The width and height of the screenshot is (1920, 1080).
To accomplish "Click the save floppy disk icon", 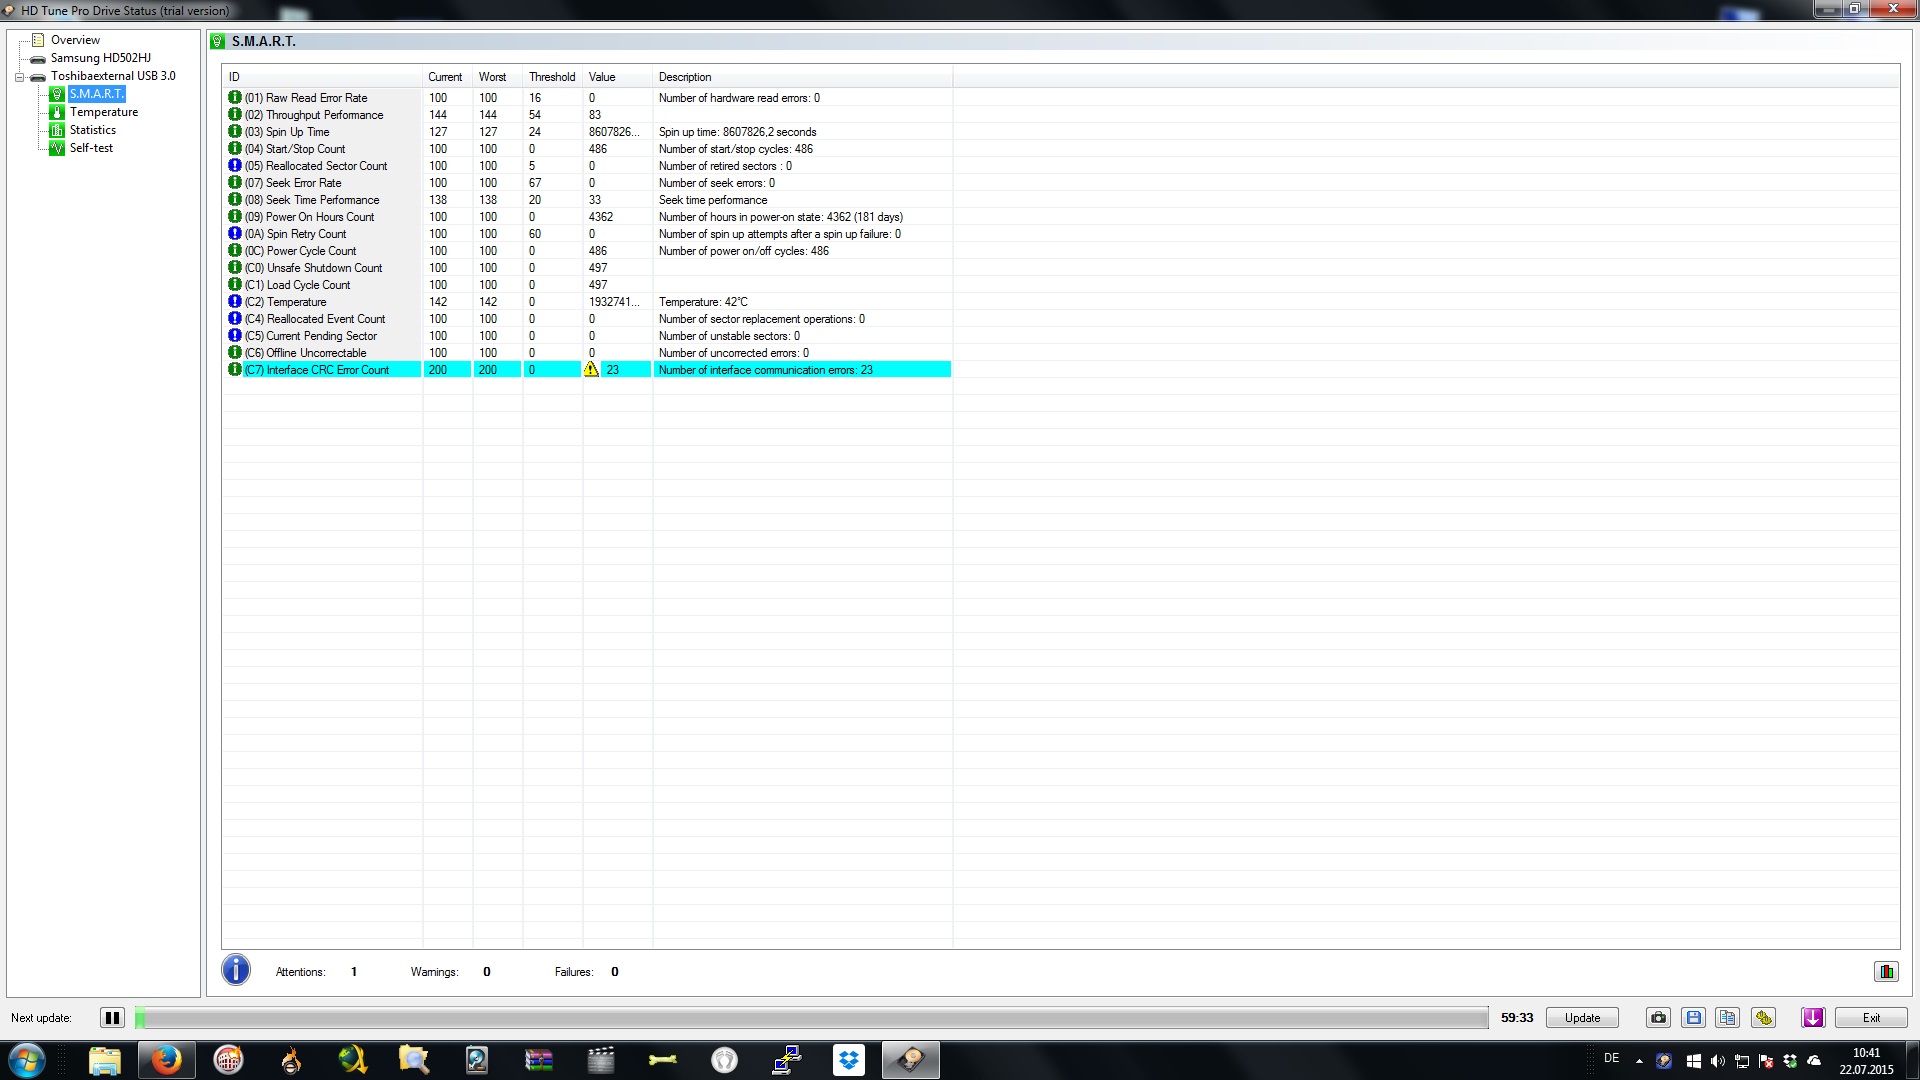I will (x=1693, y=1018).
